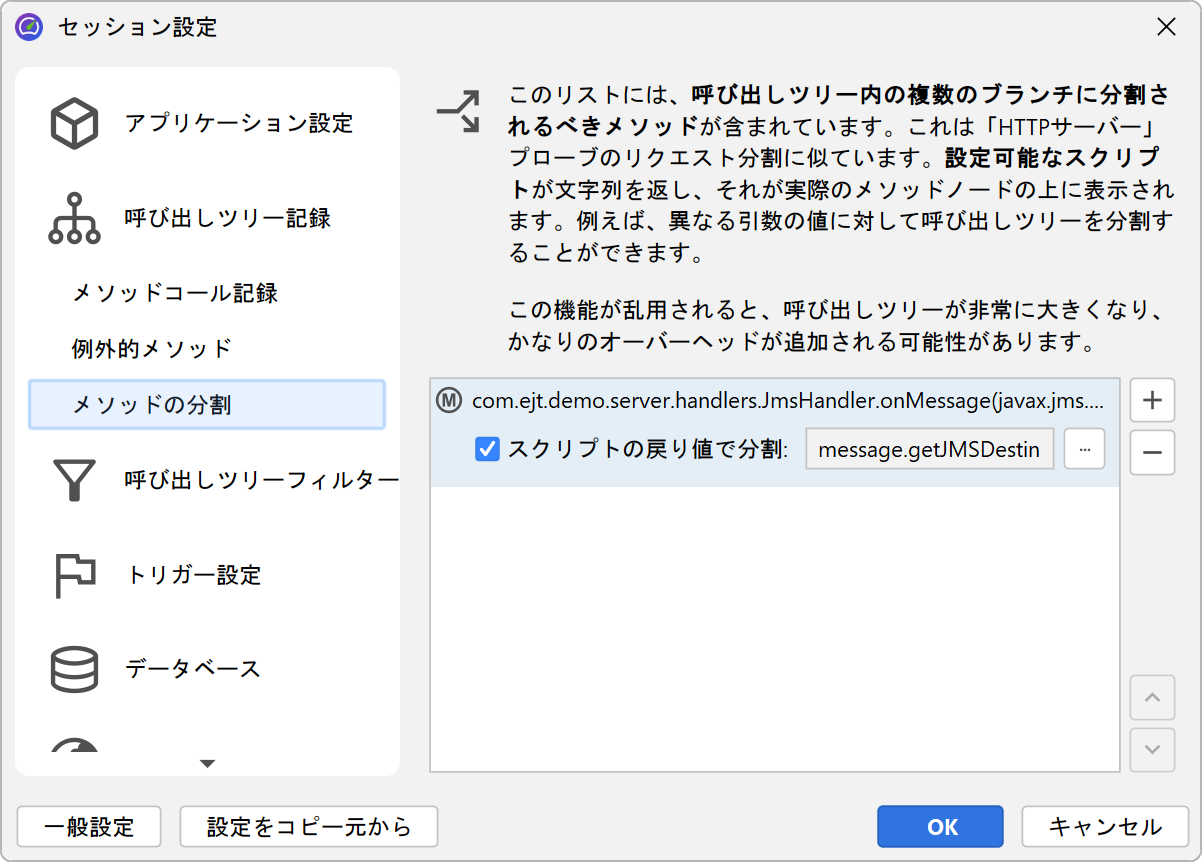Click the message.getJMSDestin script field
Screen dimensions: 1202x862
click(930, 450)
